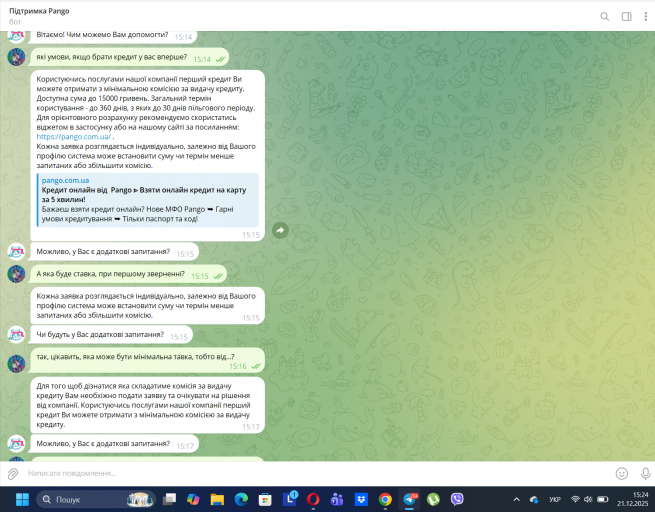Image resolution: width=655 pixels, height=512 pixels.
Task: Open the Windows Start menu
Action: pos(22,499)
